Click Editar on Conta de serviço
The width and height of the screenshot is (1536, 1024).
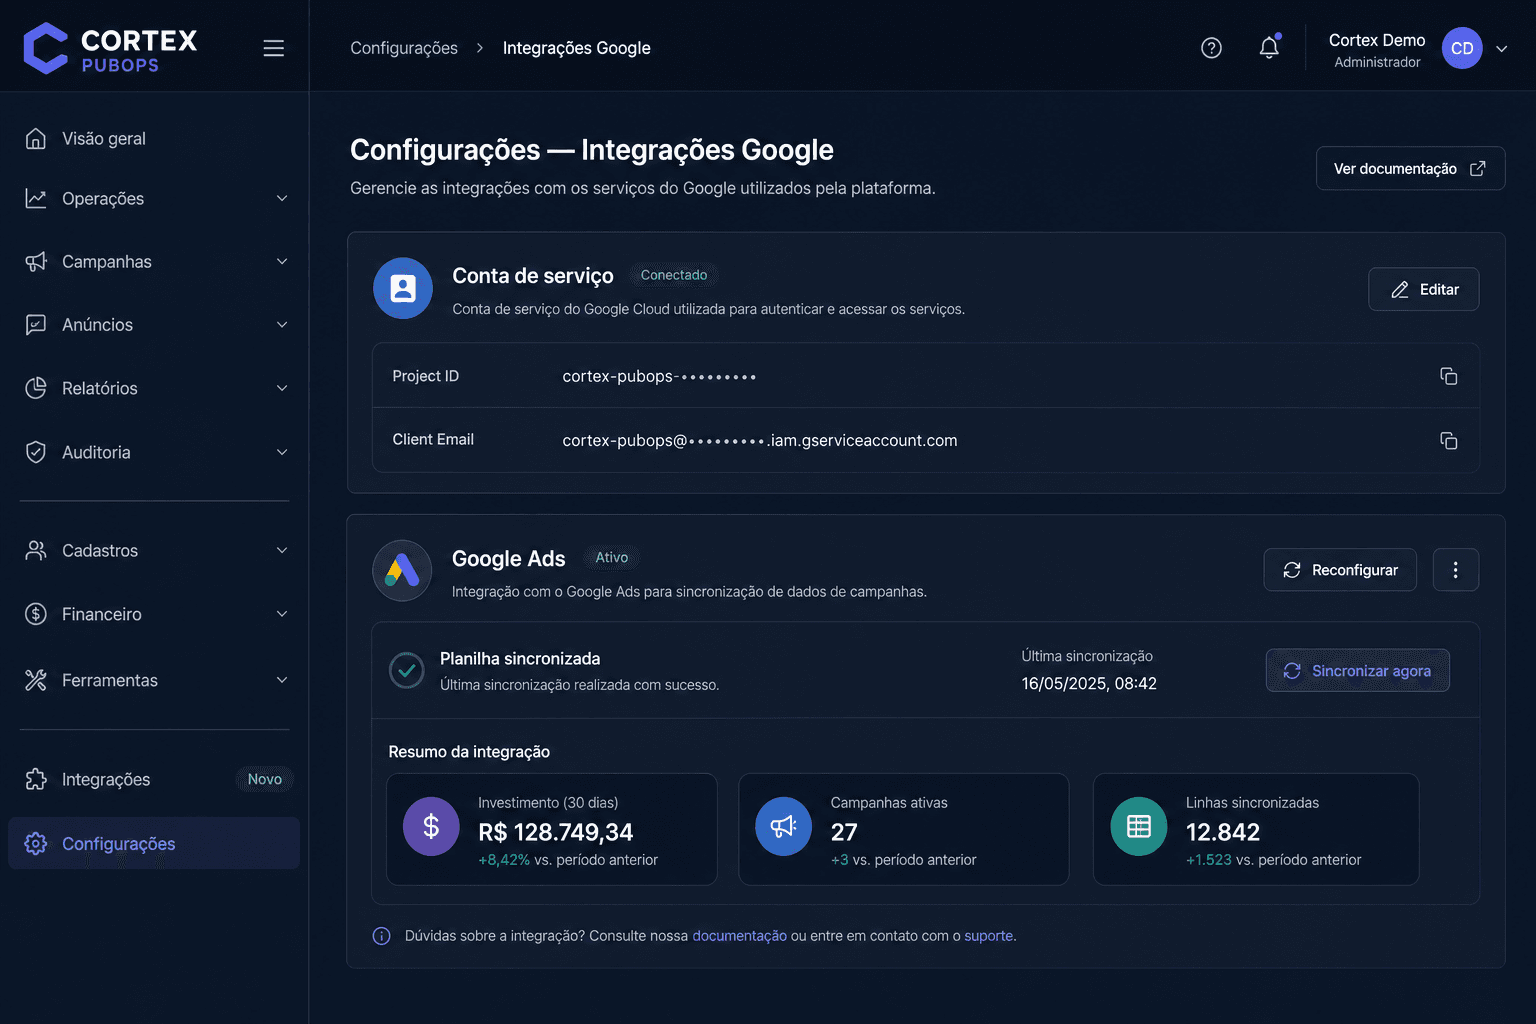pyautogui.click(x=1423, y=289)
